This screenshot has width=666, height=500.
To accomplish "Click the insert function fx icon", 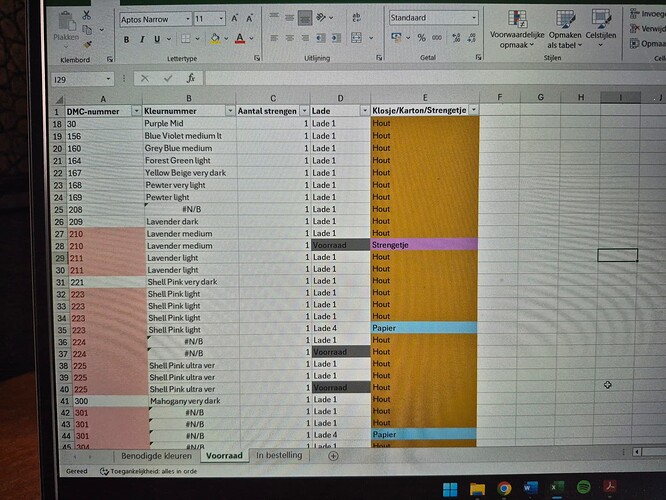I will tap(190, 78).
